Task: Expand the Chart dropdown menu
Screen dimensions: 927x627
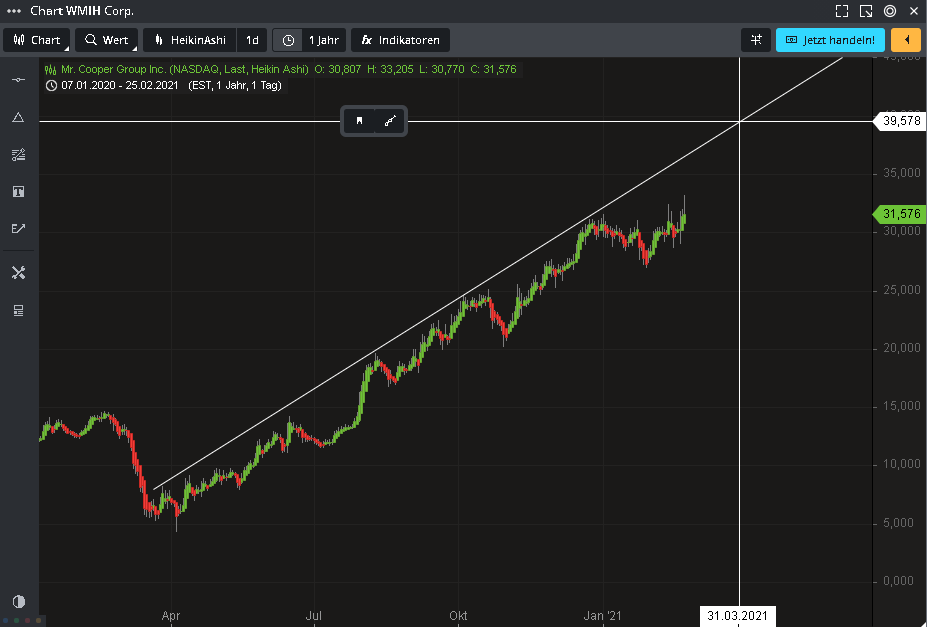Action: (36, 40)
